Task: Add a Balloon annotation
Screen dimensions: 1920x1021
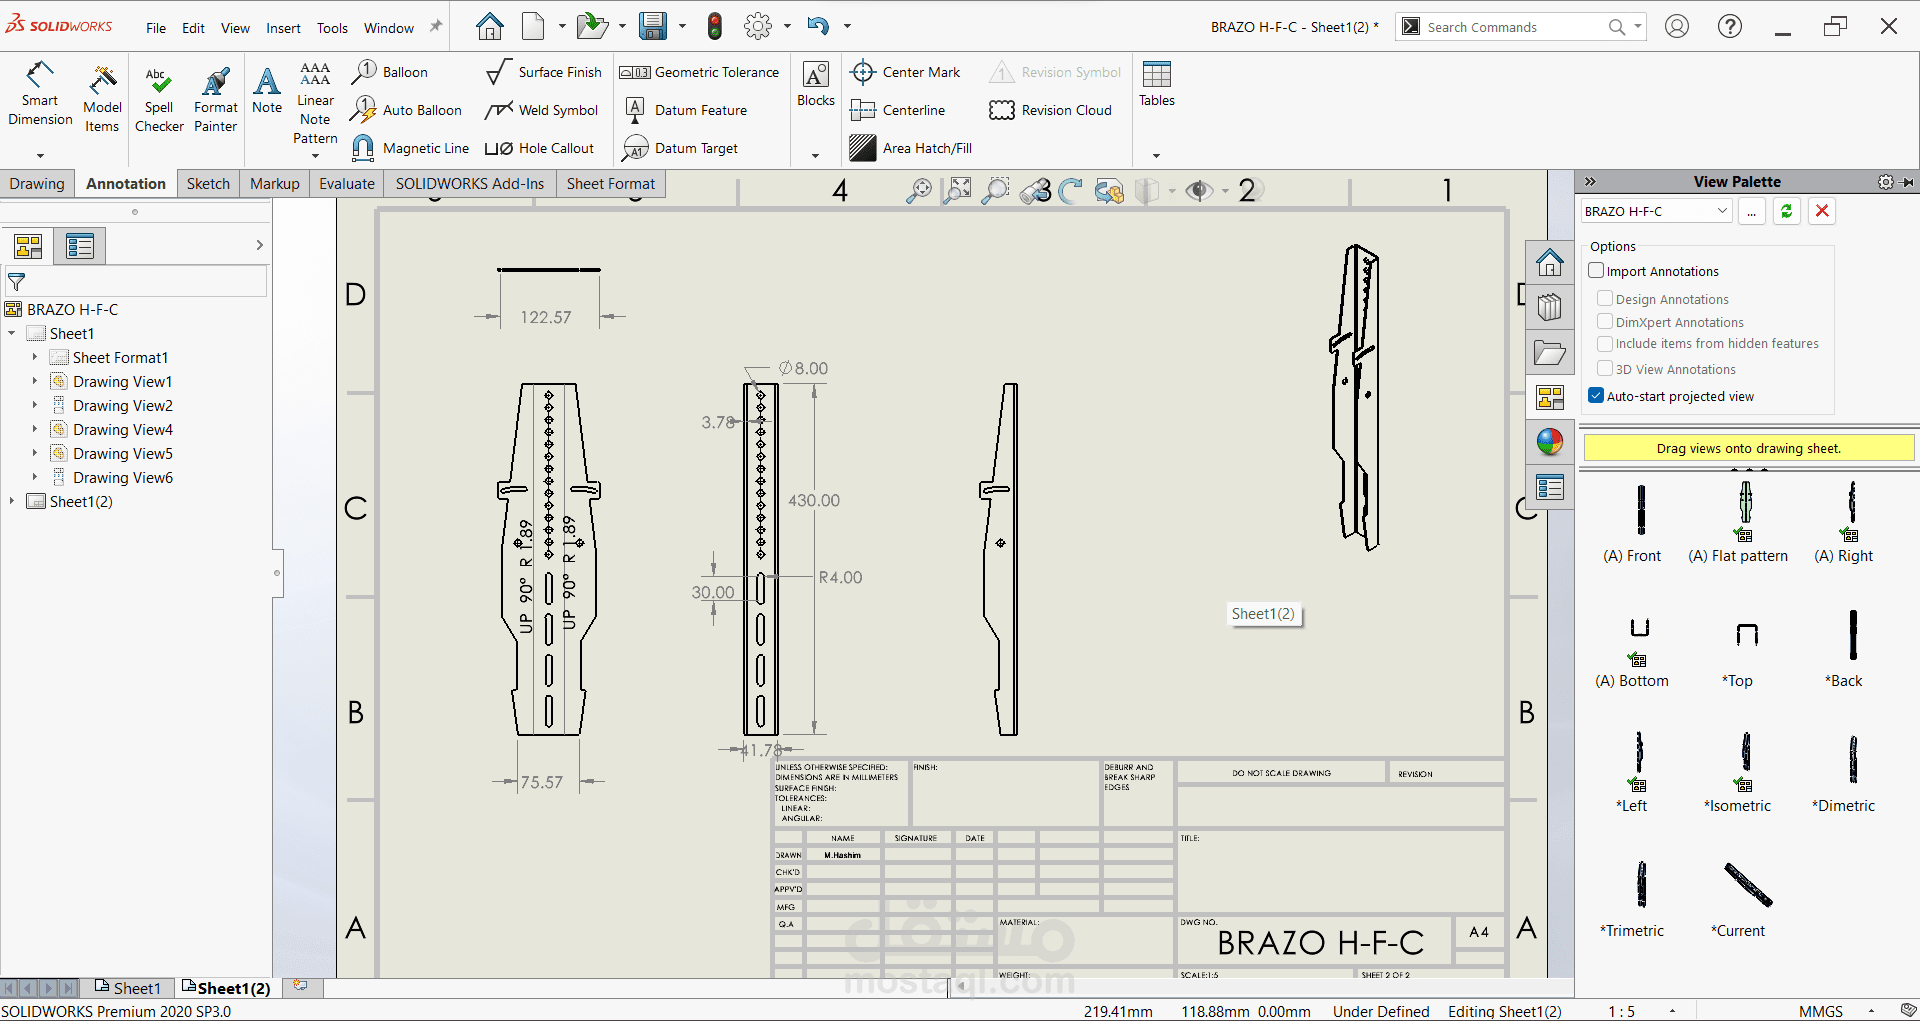Action: click(390, 72)
